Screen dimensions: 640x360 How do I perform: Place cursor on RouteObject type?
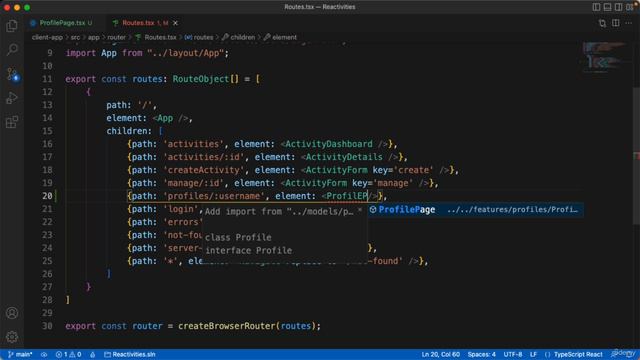point(200,79)
